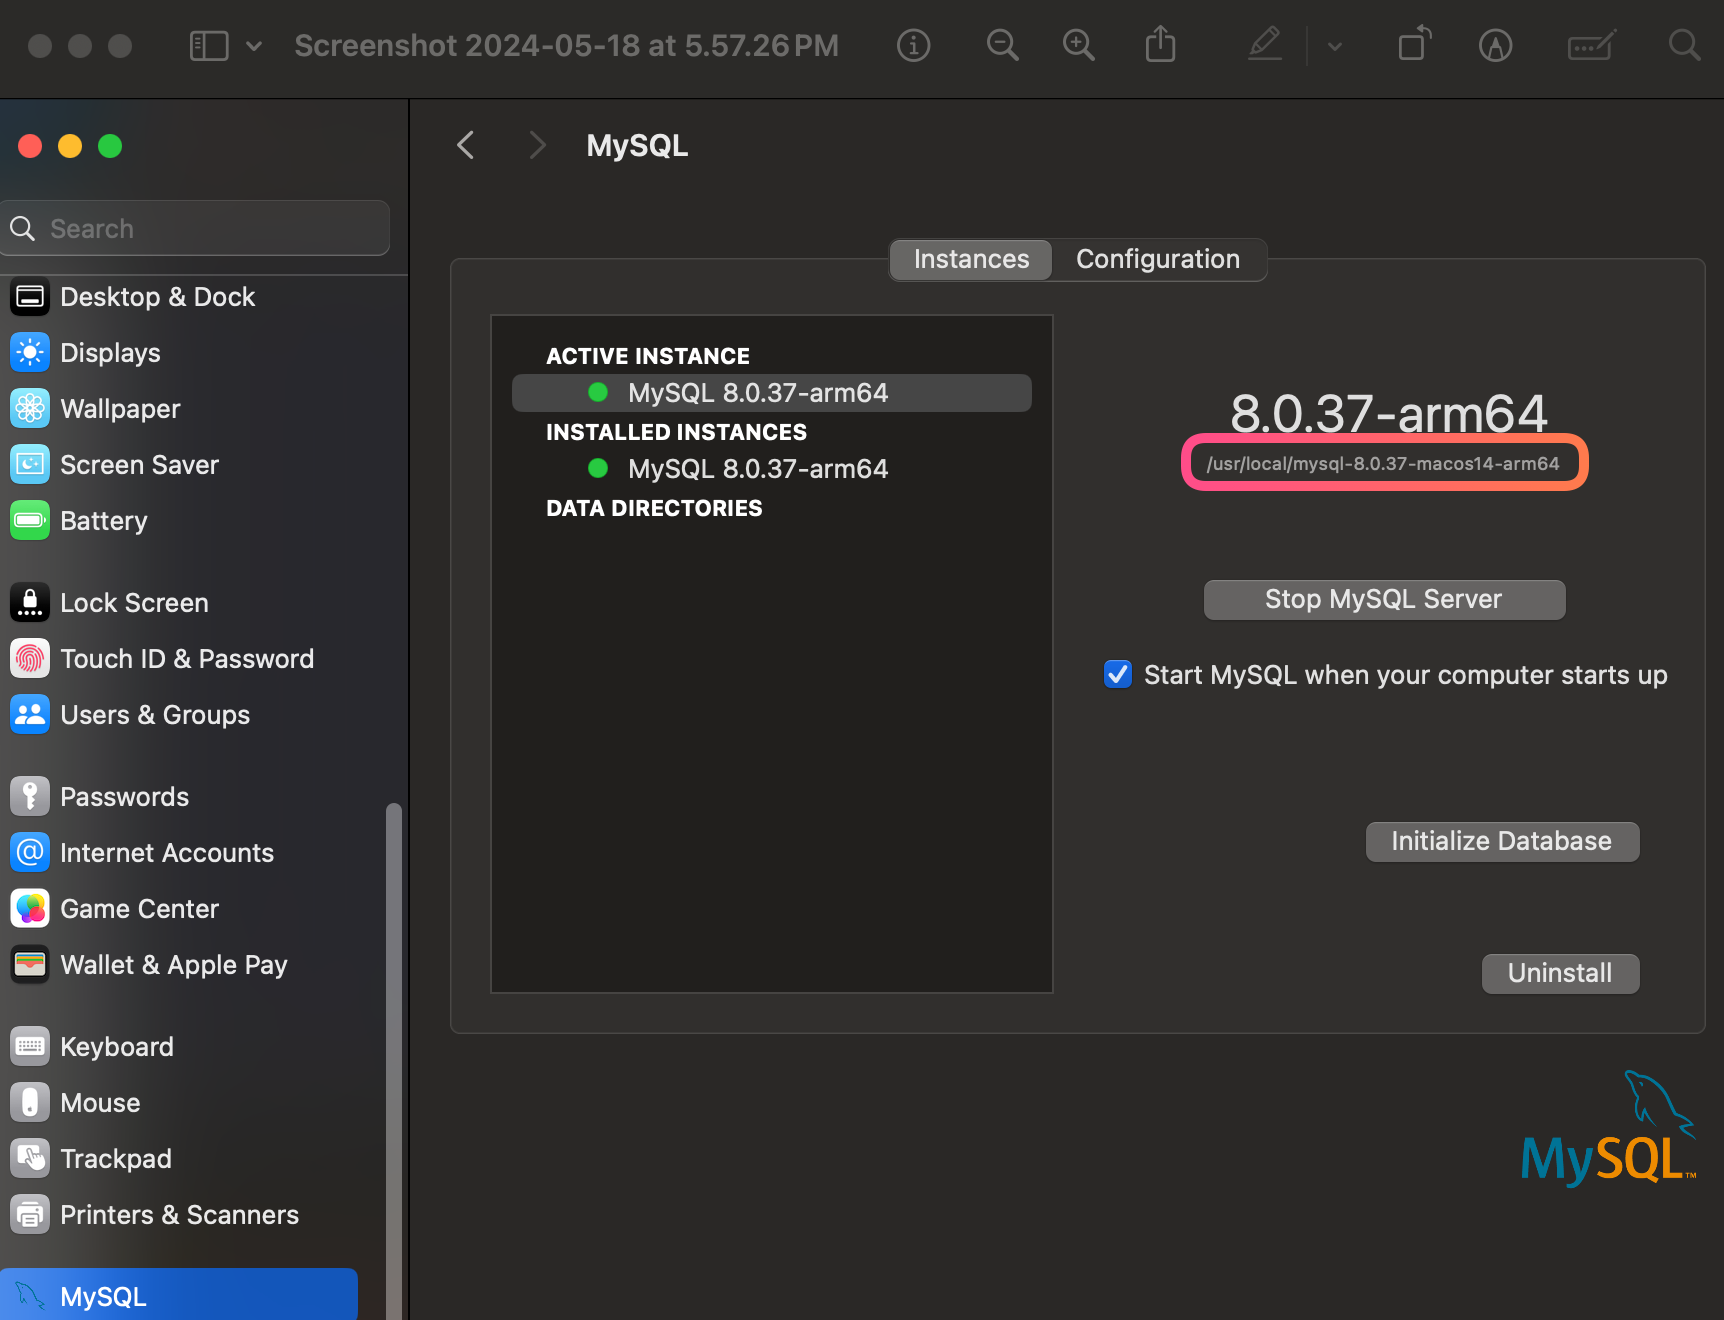Click the DATA DIRECTORIES heading
Screen dimensions: 1724x1320
654,509
